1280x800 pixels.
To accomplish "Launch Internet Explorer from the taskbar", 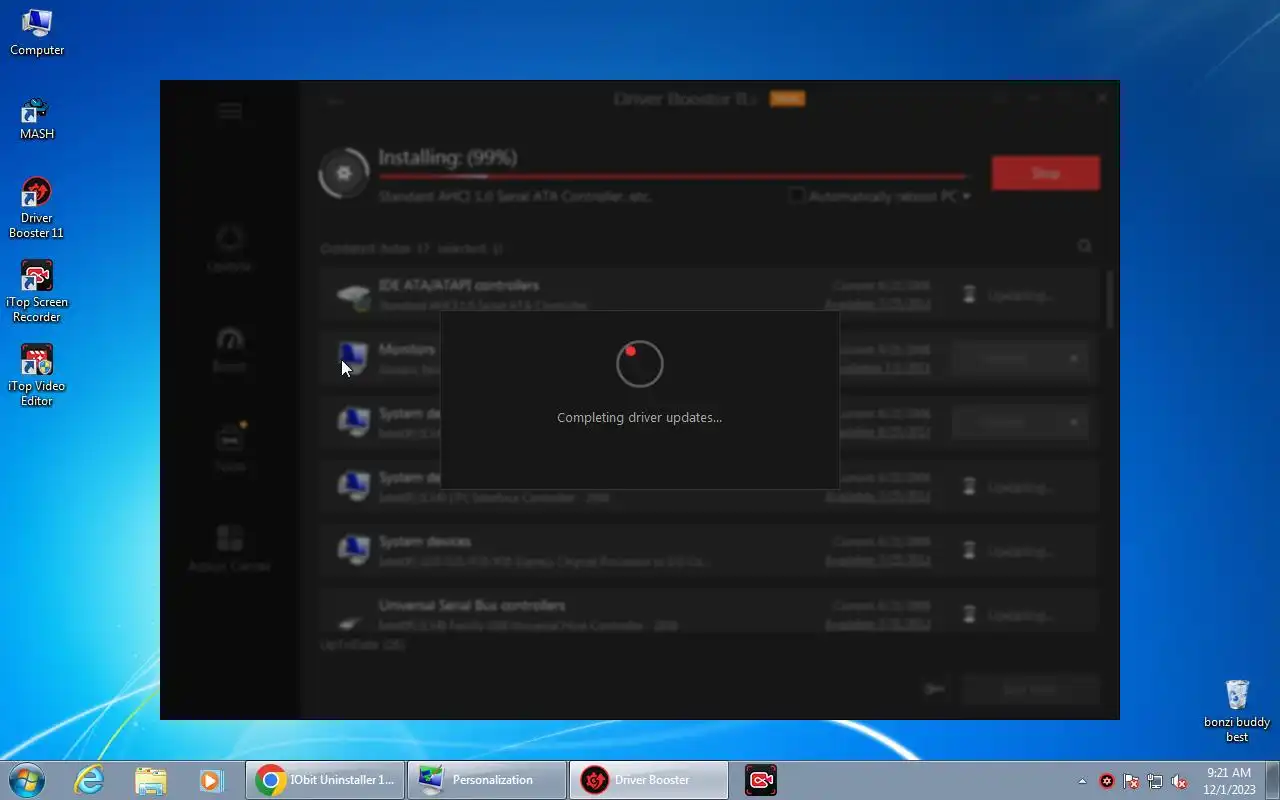I will [89, 780].
